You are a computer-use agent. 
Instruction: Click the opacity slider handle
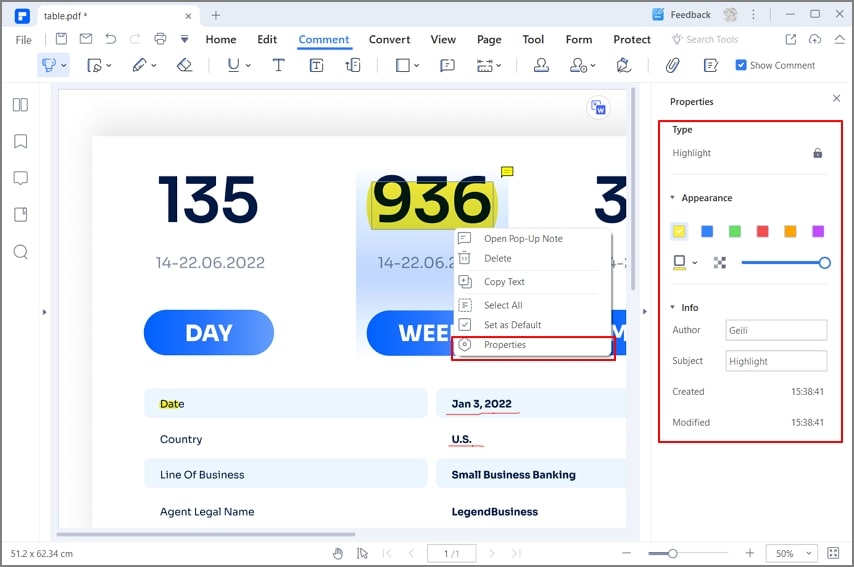tap(824, 263)
